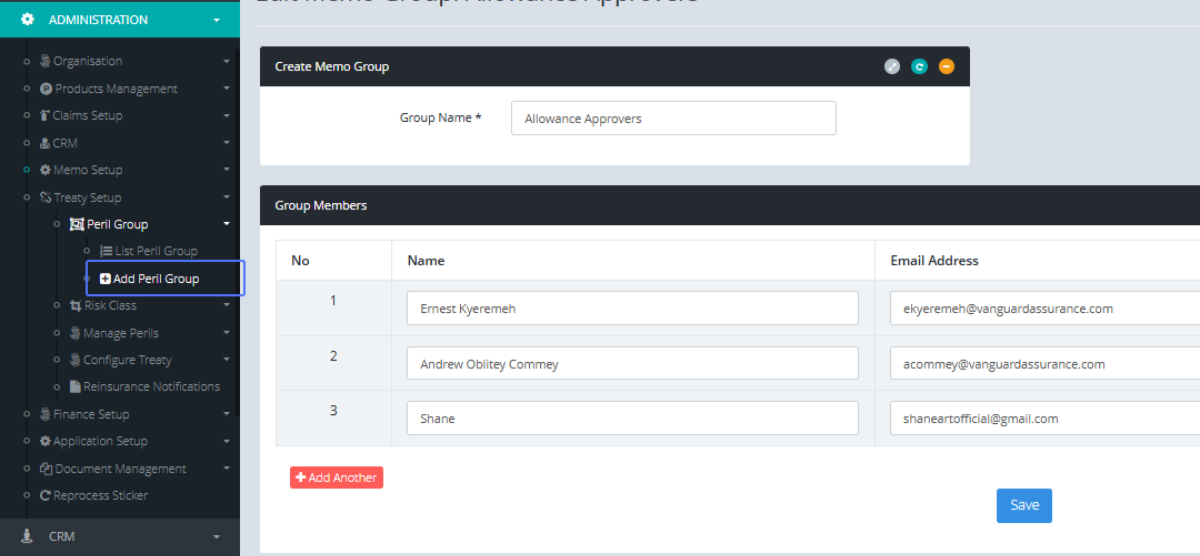Click the Reprocess Sticker refresh icon
The height and width of the screenshot is (556, 1200).
pos(45,496)
